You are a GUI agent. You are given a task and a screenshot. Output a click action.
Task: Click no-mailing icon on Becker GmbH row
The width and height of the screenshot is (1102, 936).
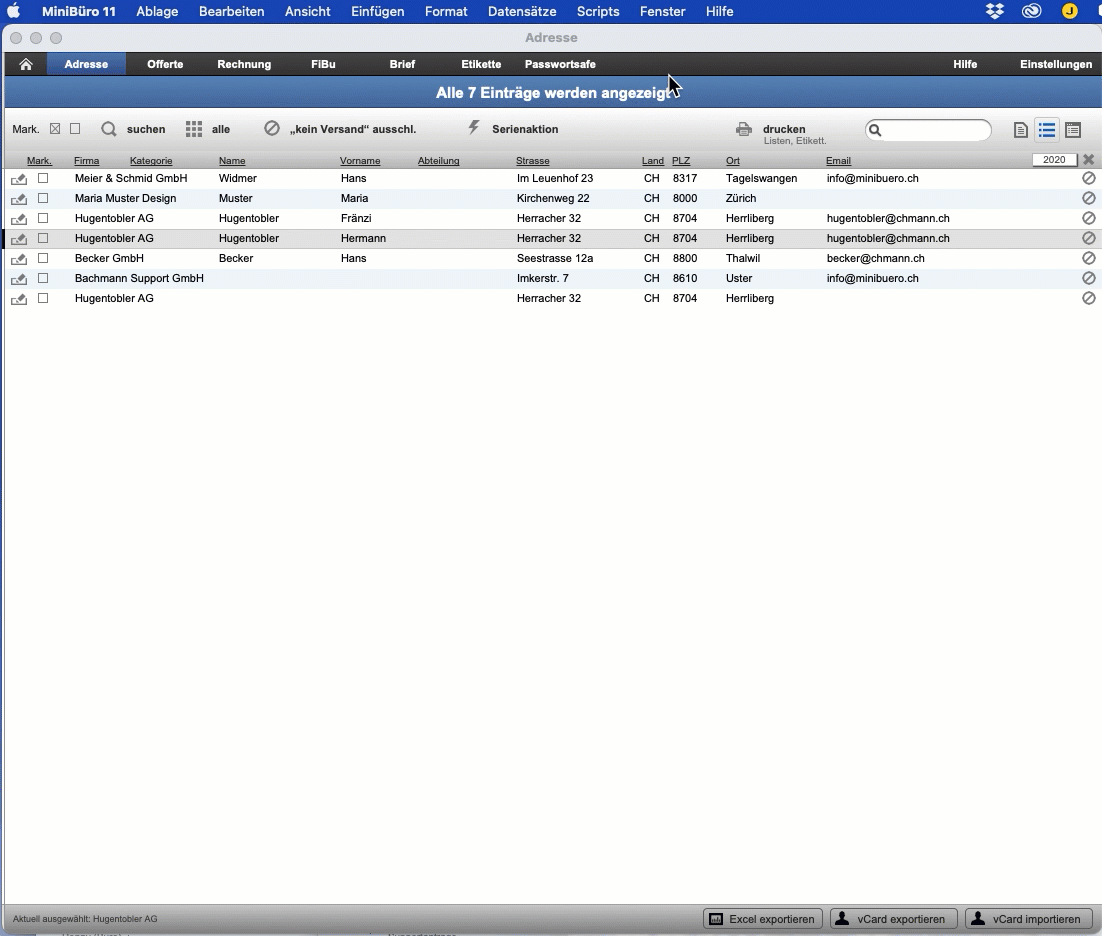[1089, 258]
